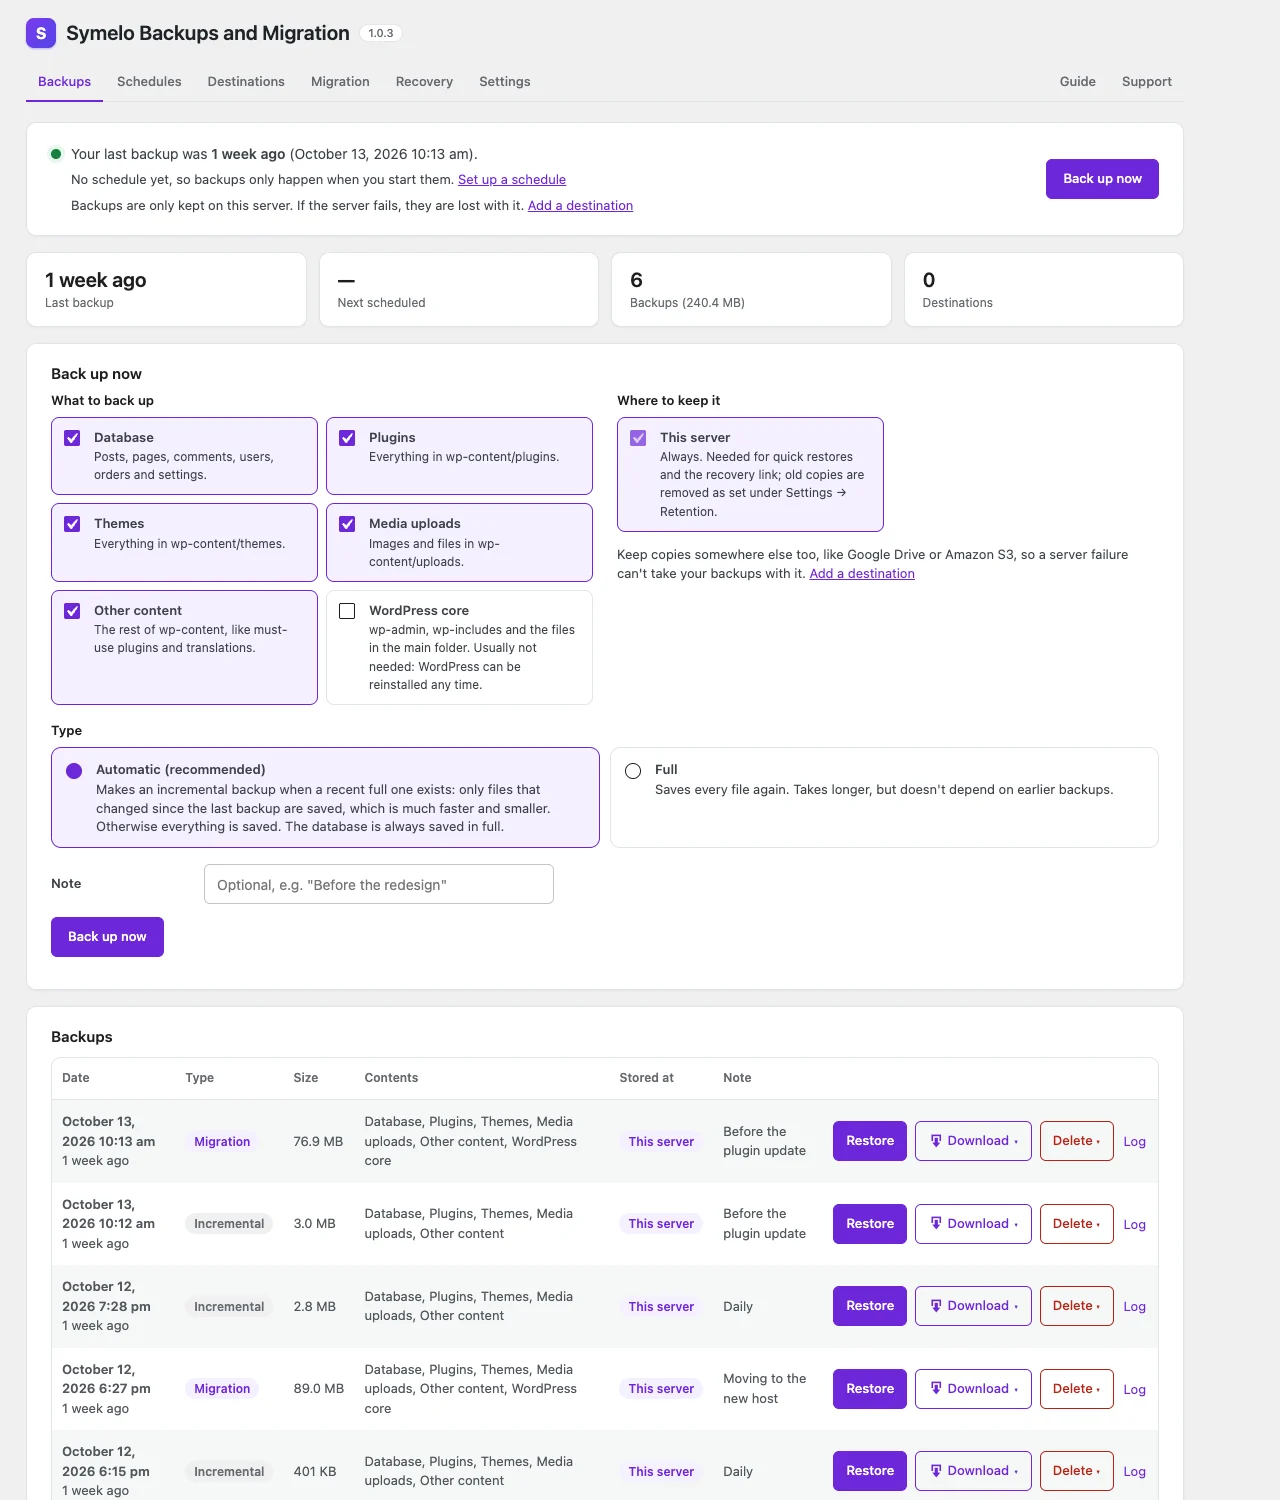
Task: Open Delete dropdown for October 13 10:12 am backup
Action: 1077,1224
